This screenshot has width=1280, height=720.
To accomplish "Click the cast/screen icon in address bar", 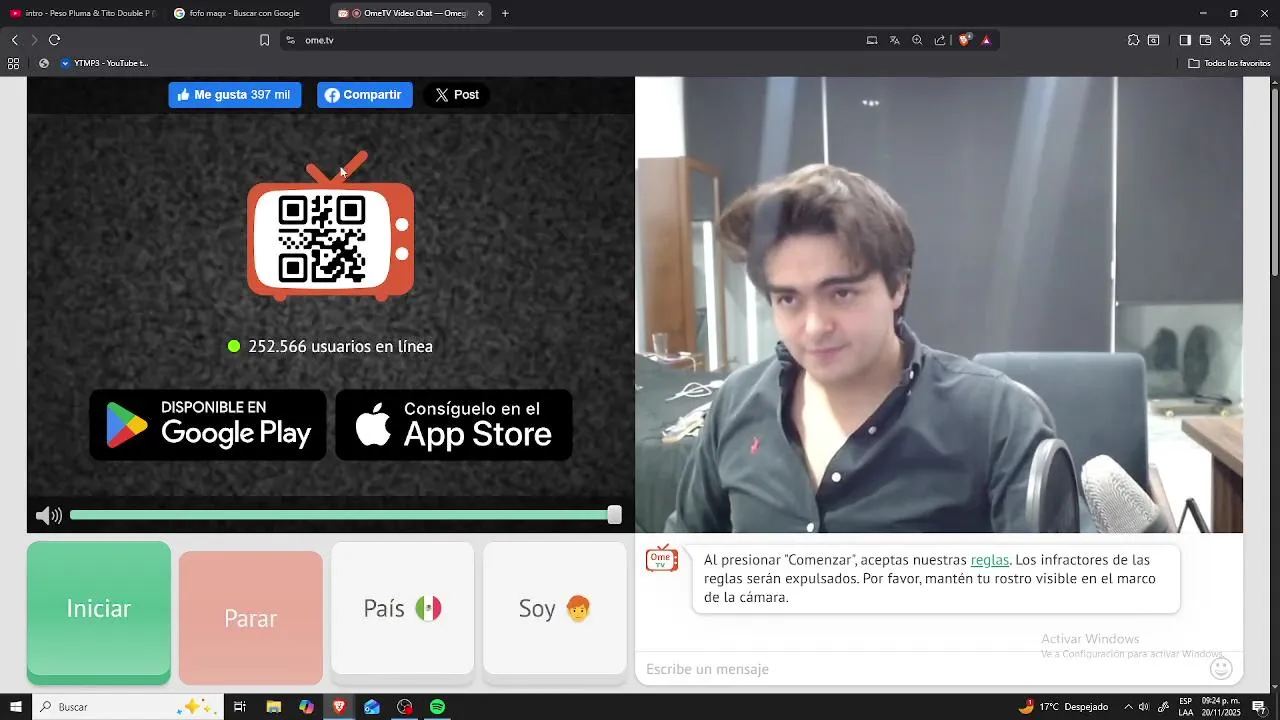I will 872,40.
